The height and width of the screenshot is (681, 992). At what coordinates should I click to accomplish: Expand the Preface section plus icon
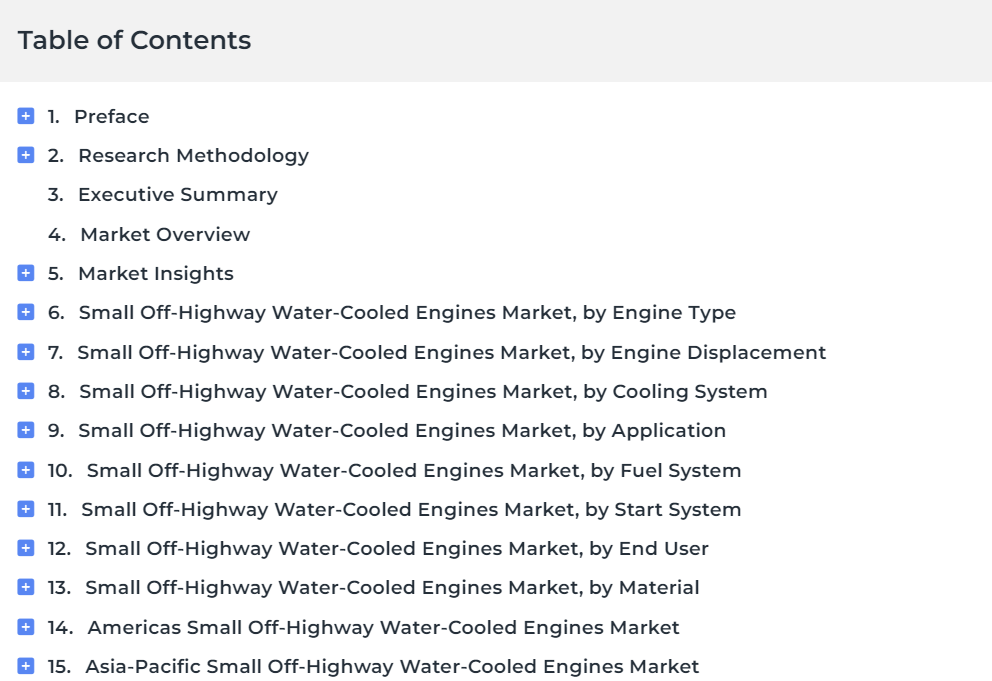26,116
